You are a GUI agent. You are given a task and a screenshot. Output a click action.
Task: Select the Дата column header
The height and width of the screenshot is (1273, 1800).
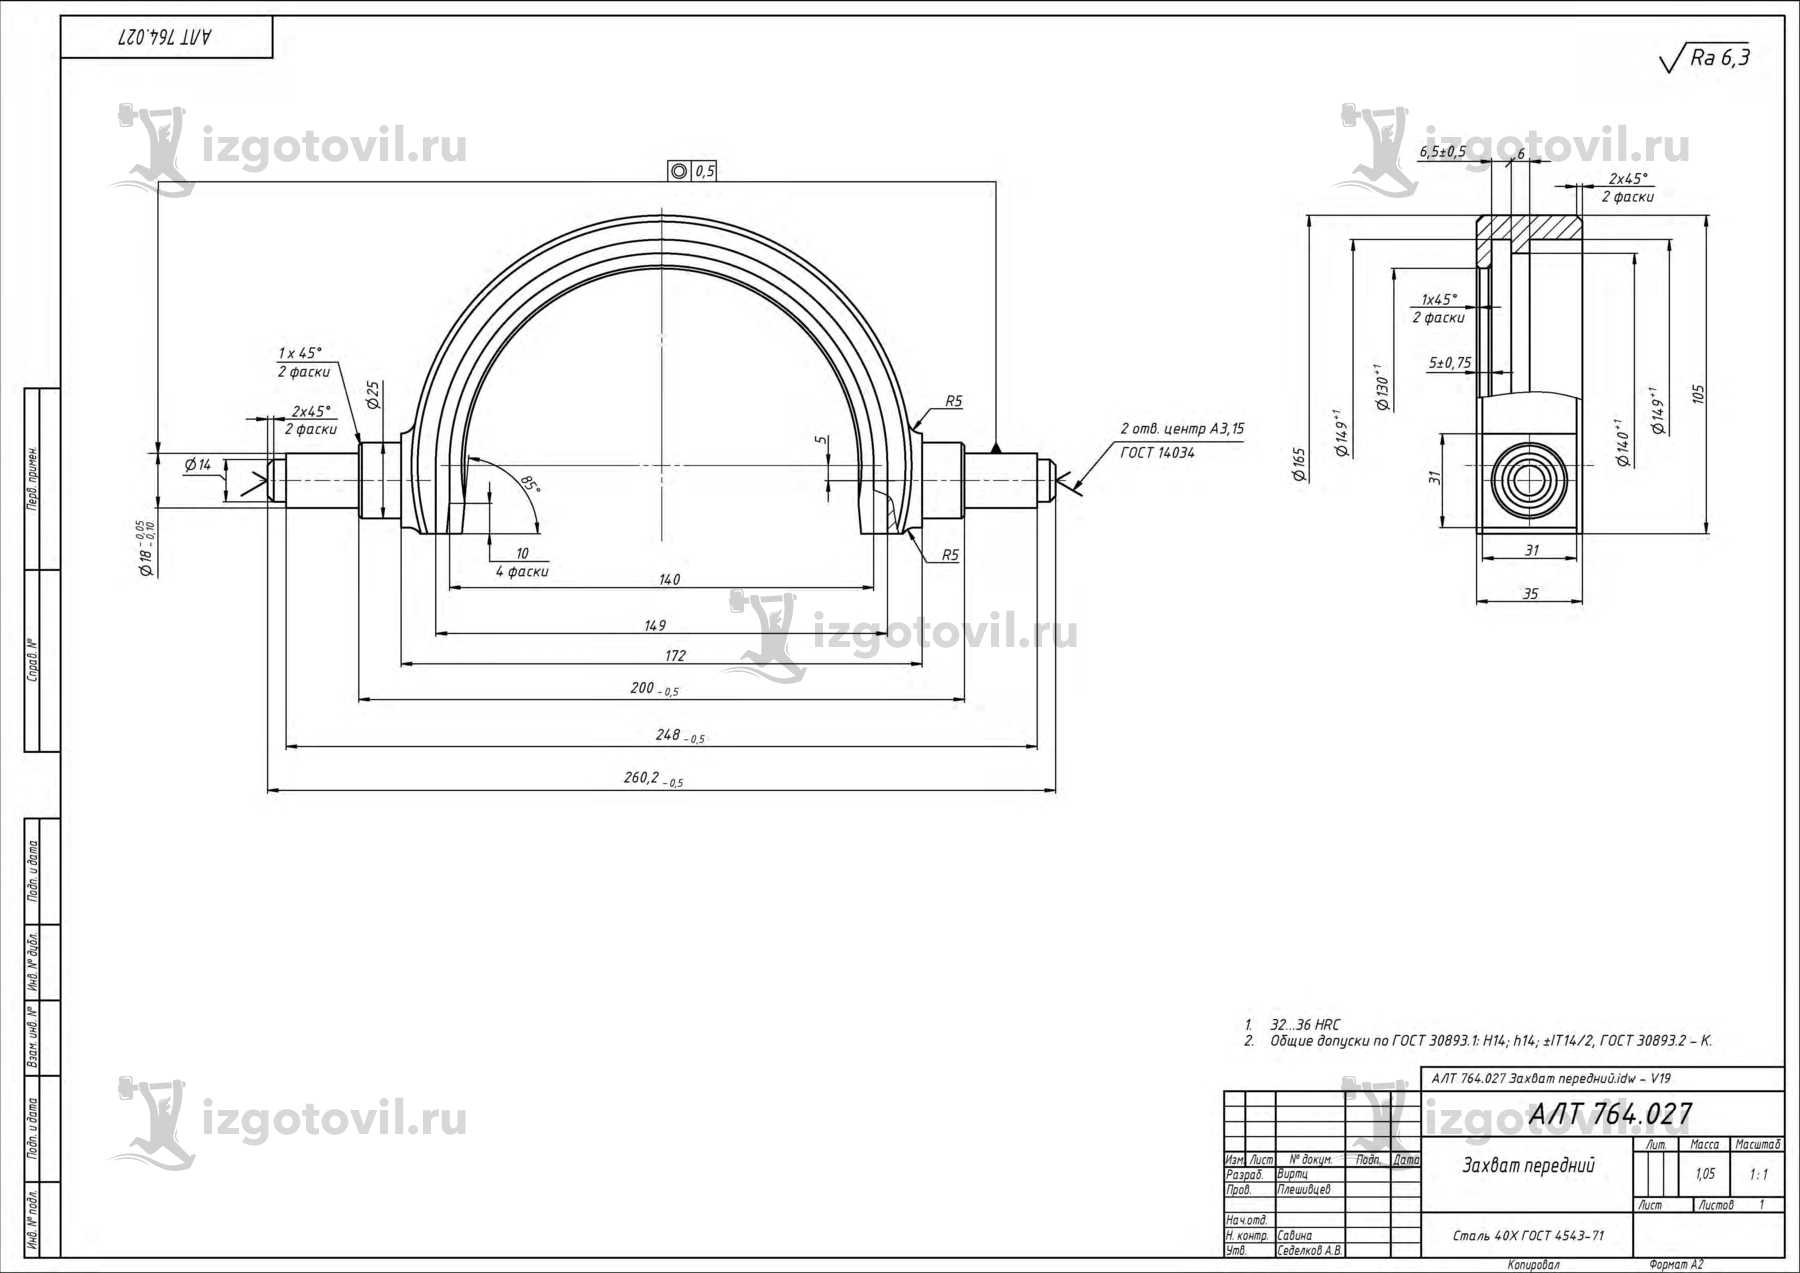point(1406,1159)
